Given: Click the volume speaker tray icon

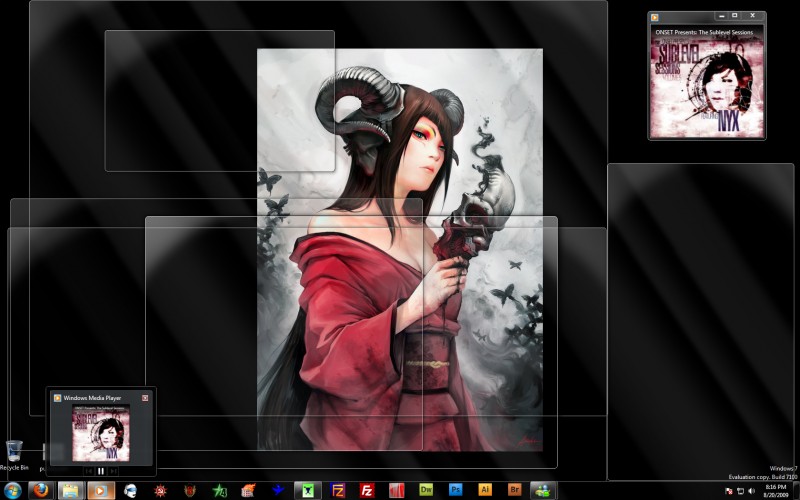Looking at the screenshot, I should point(752,491).
